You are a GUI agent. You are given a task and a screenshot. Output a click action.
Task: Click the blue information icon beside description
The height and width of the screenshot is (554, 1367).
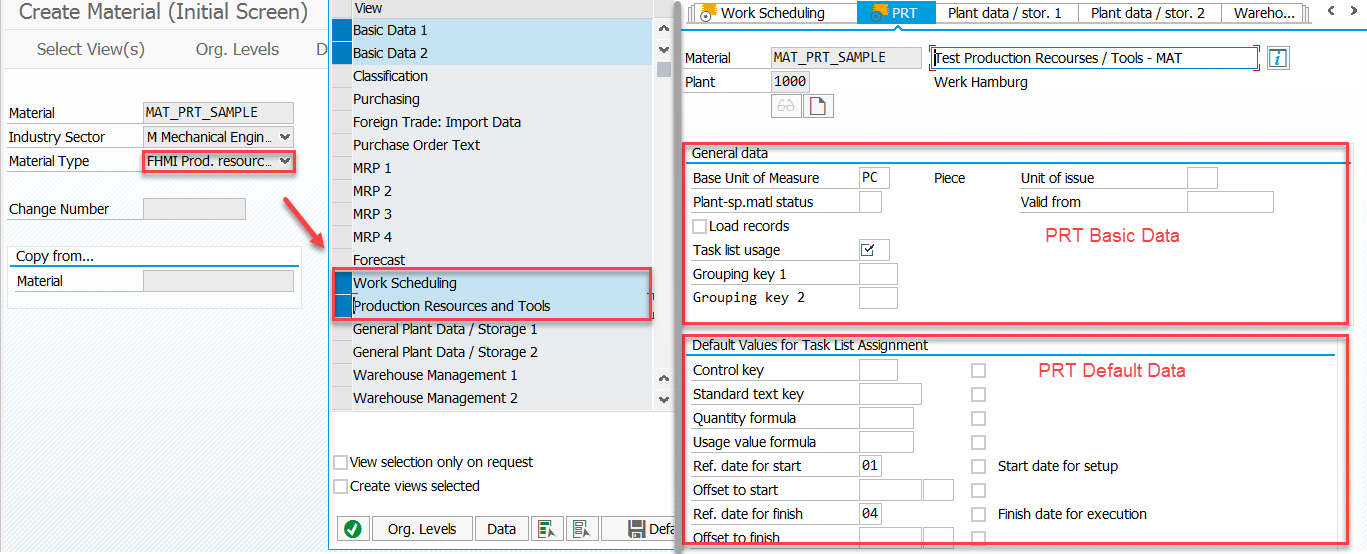pyautogui.click(x=1277, y=58)
